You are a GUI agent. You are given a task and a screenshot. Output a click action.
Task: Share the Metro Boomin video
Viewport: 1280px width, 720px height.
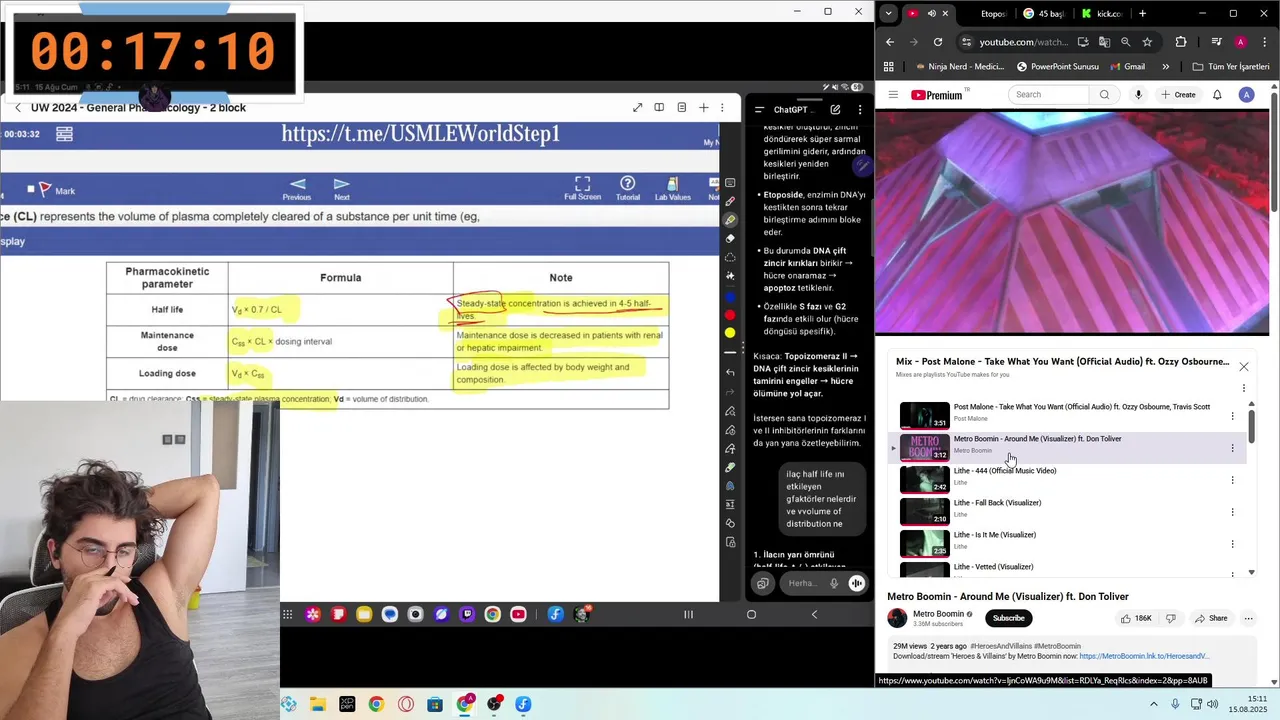1211,618
